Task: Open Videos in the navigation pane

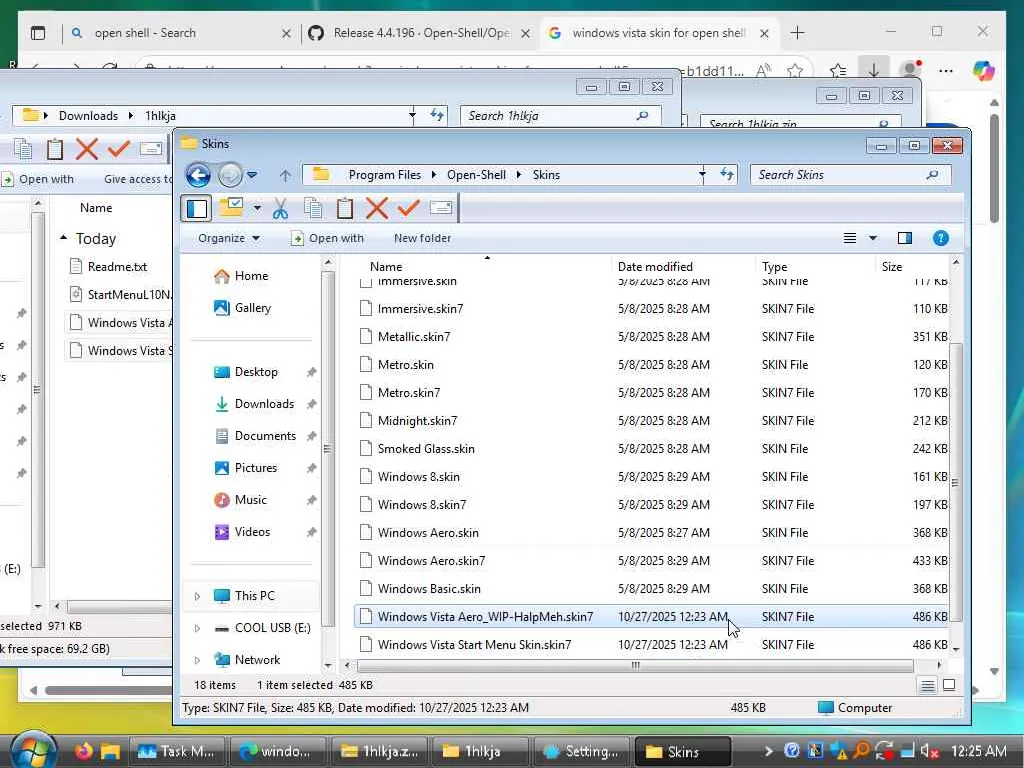Action: tap(252, 532)
